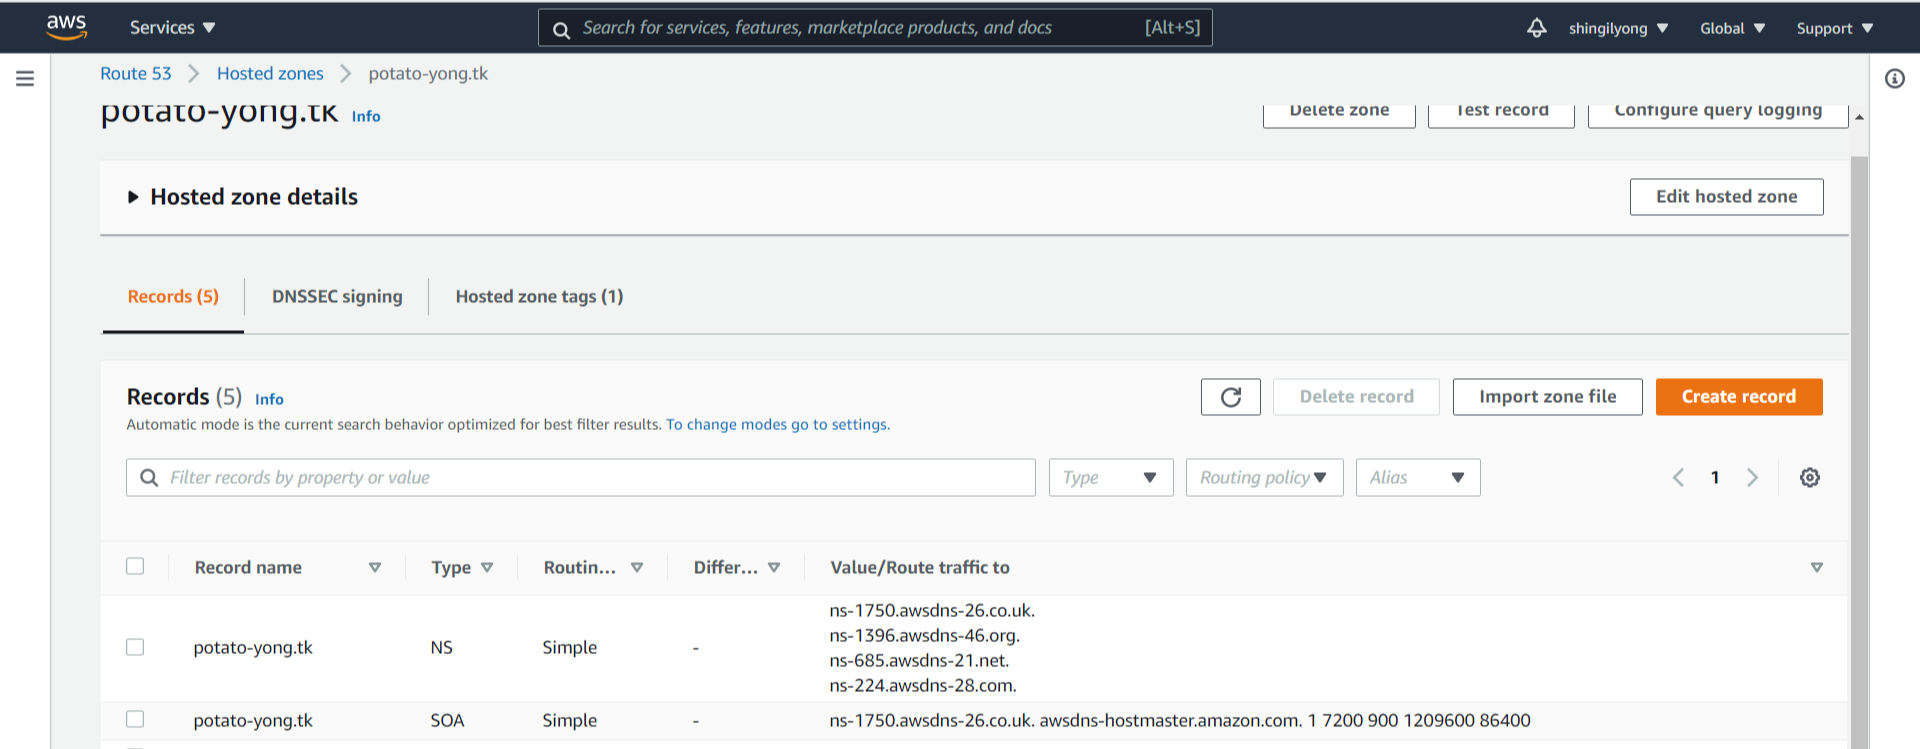Open the Routing policy filter dropdown
The image size is (1920, 749).
pos(1264,478)
